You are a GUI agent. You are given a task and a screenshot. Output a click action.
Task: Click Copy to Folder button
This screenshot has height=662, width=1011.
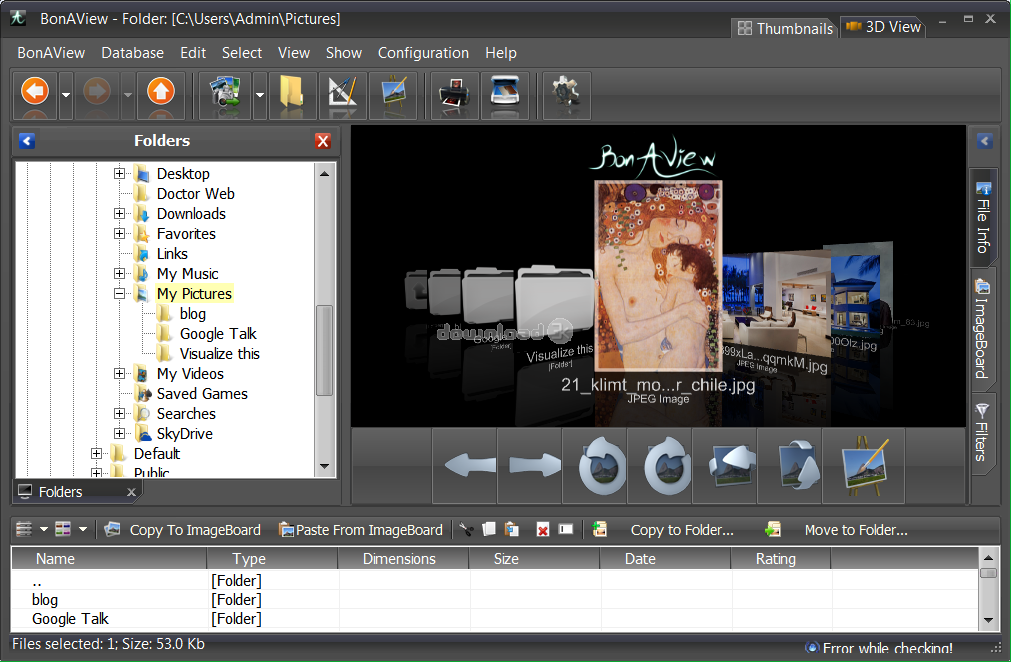point(663,530)
